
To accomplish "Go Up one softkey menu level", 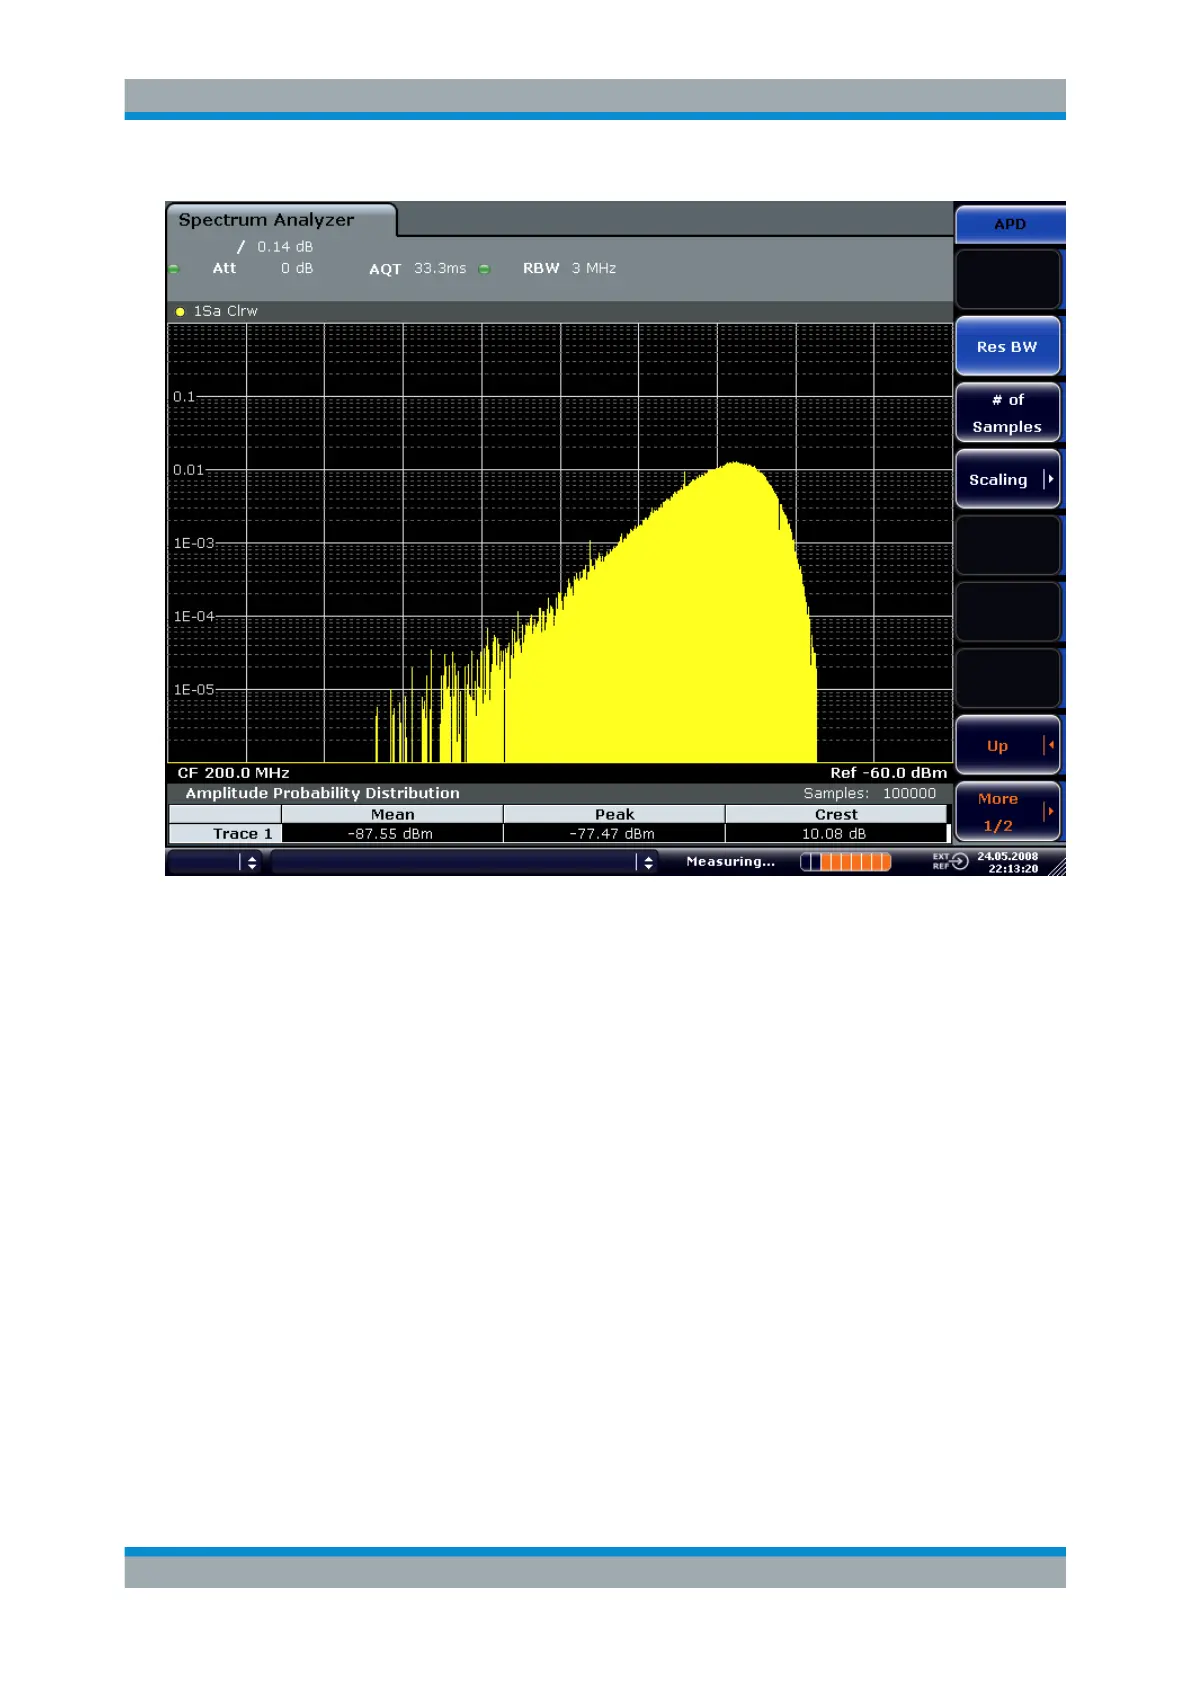I will click(1007, 746).
